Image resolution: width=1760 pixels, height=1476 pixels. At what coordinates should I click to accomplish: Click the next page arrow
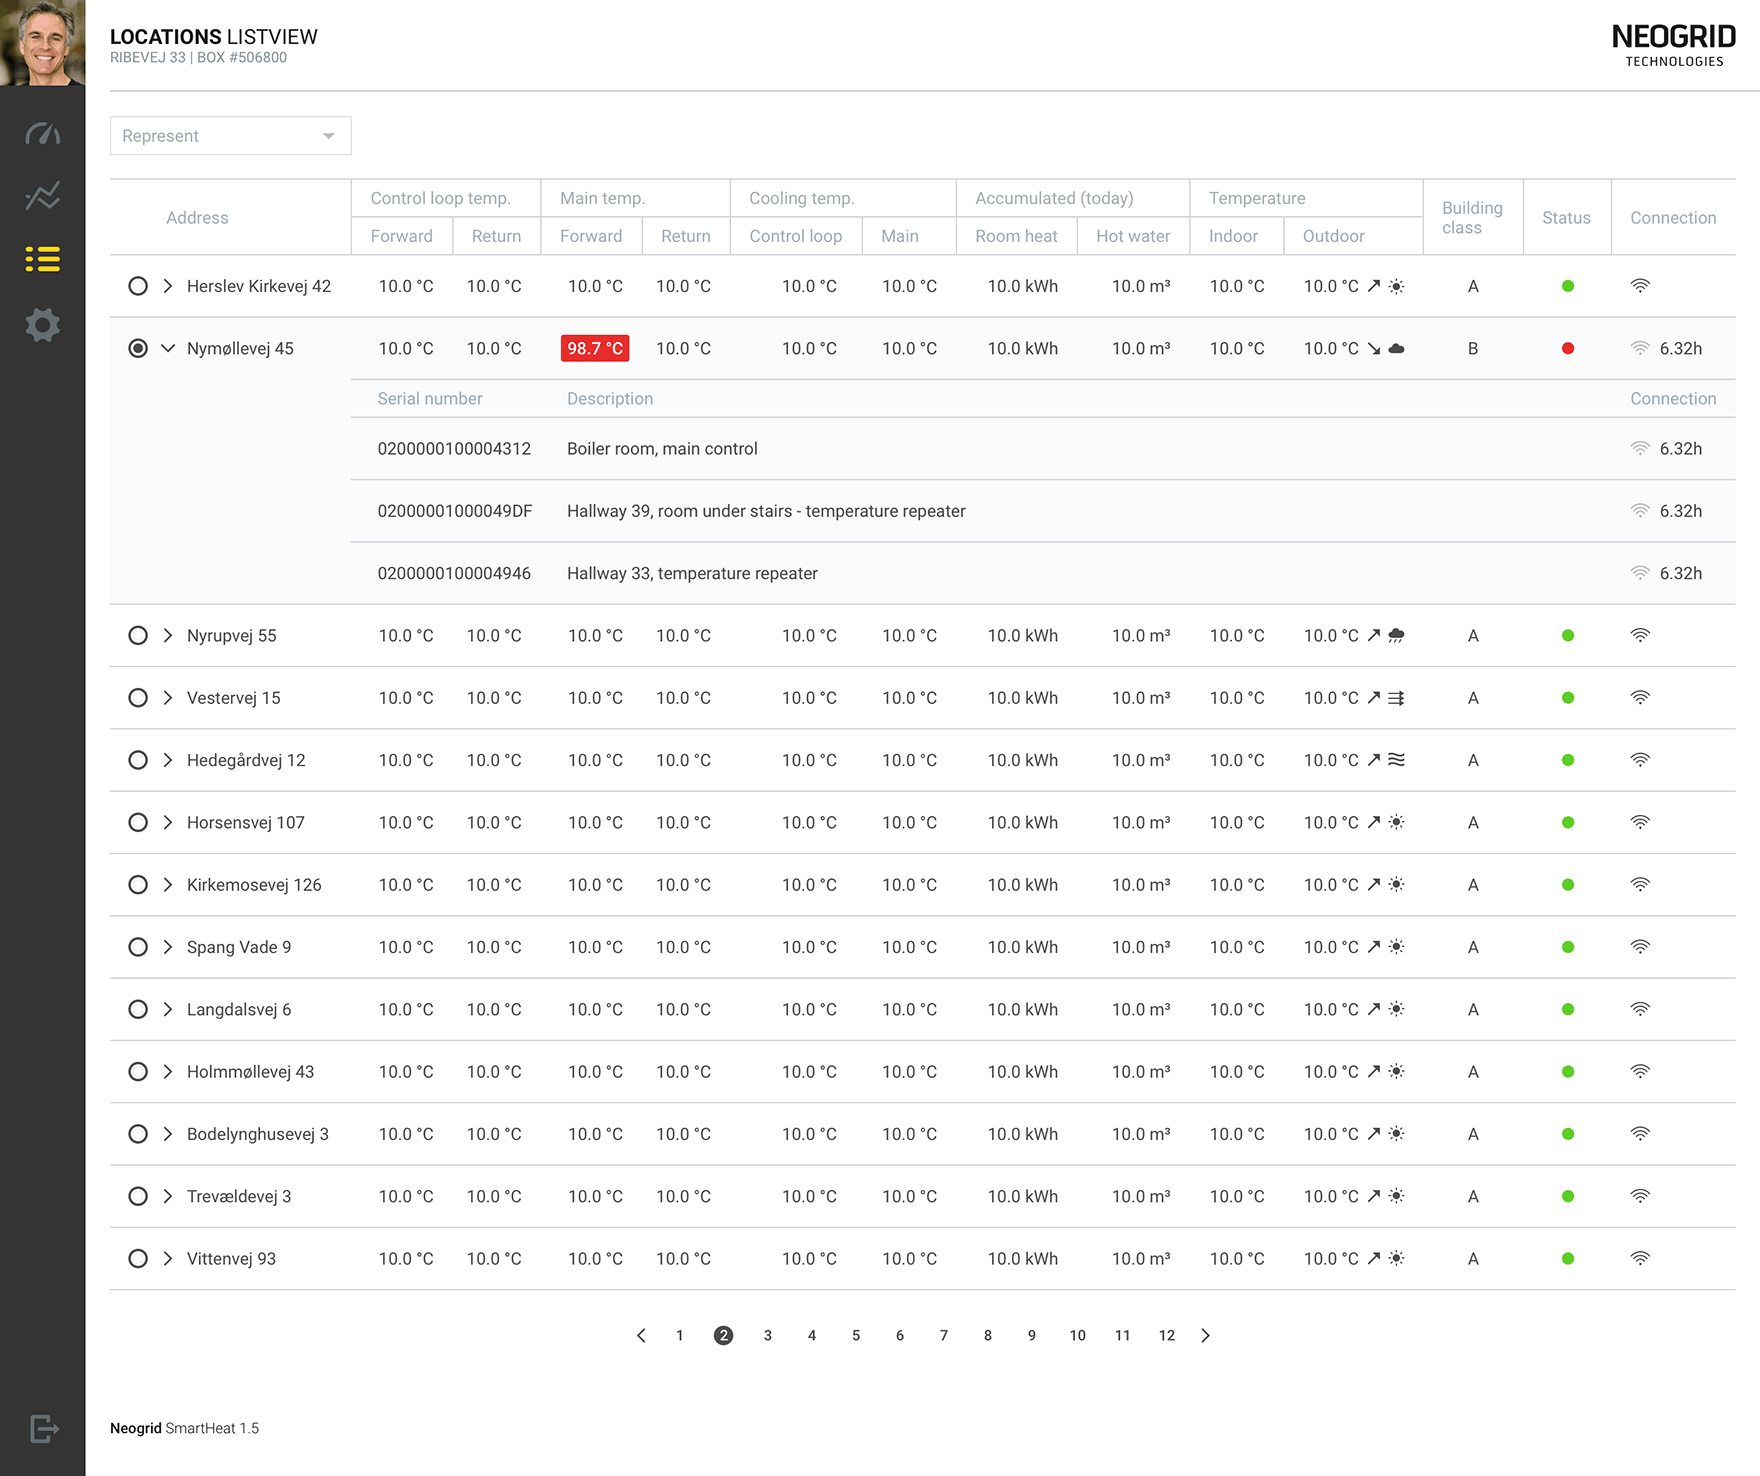point(1206,1335)
